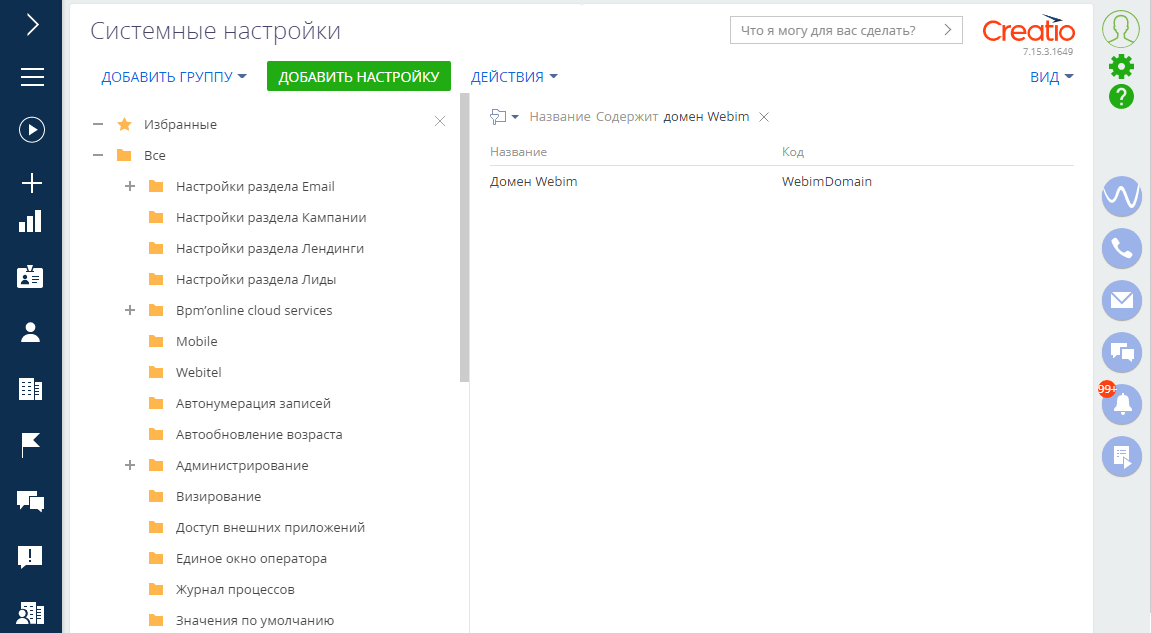Open the ДЕЙСТВИЯ menu
Screen dimensions: 1151x633
[x=514, y=76]
